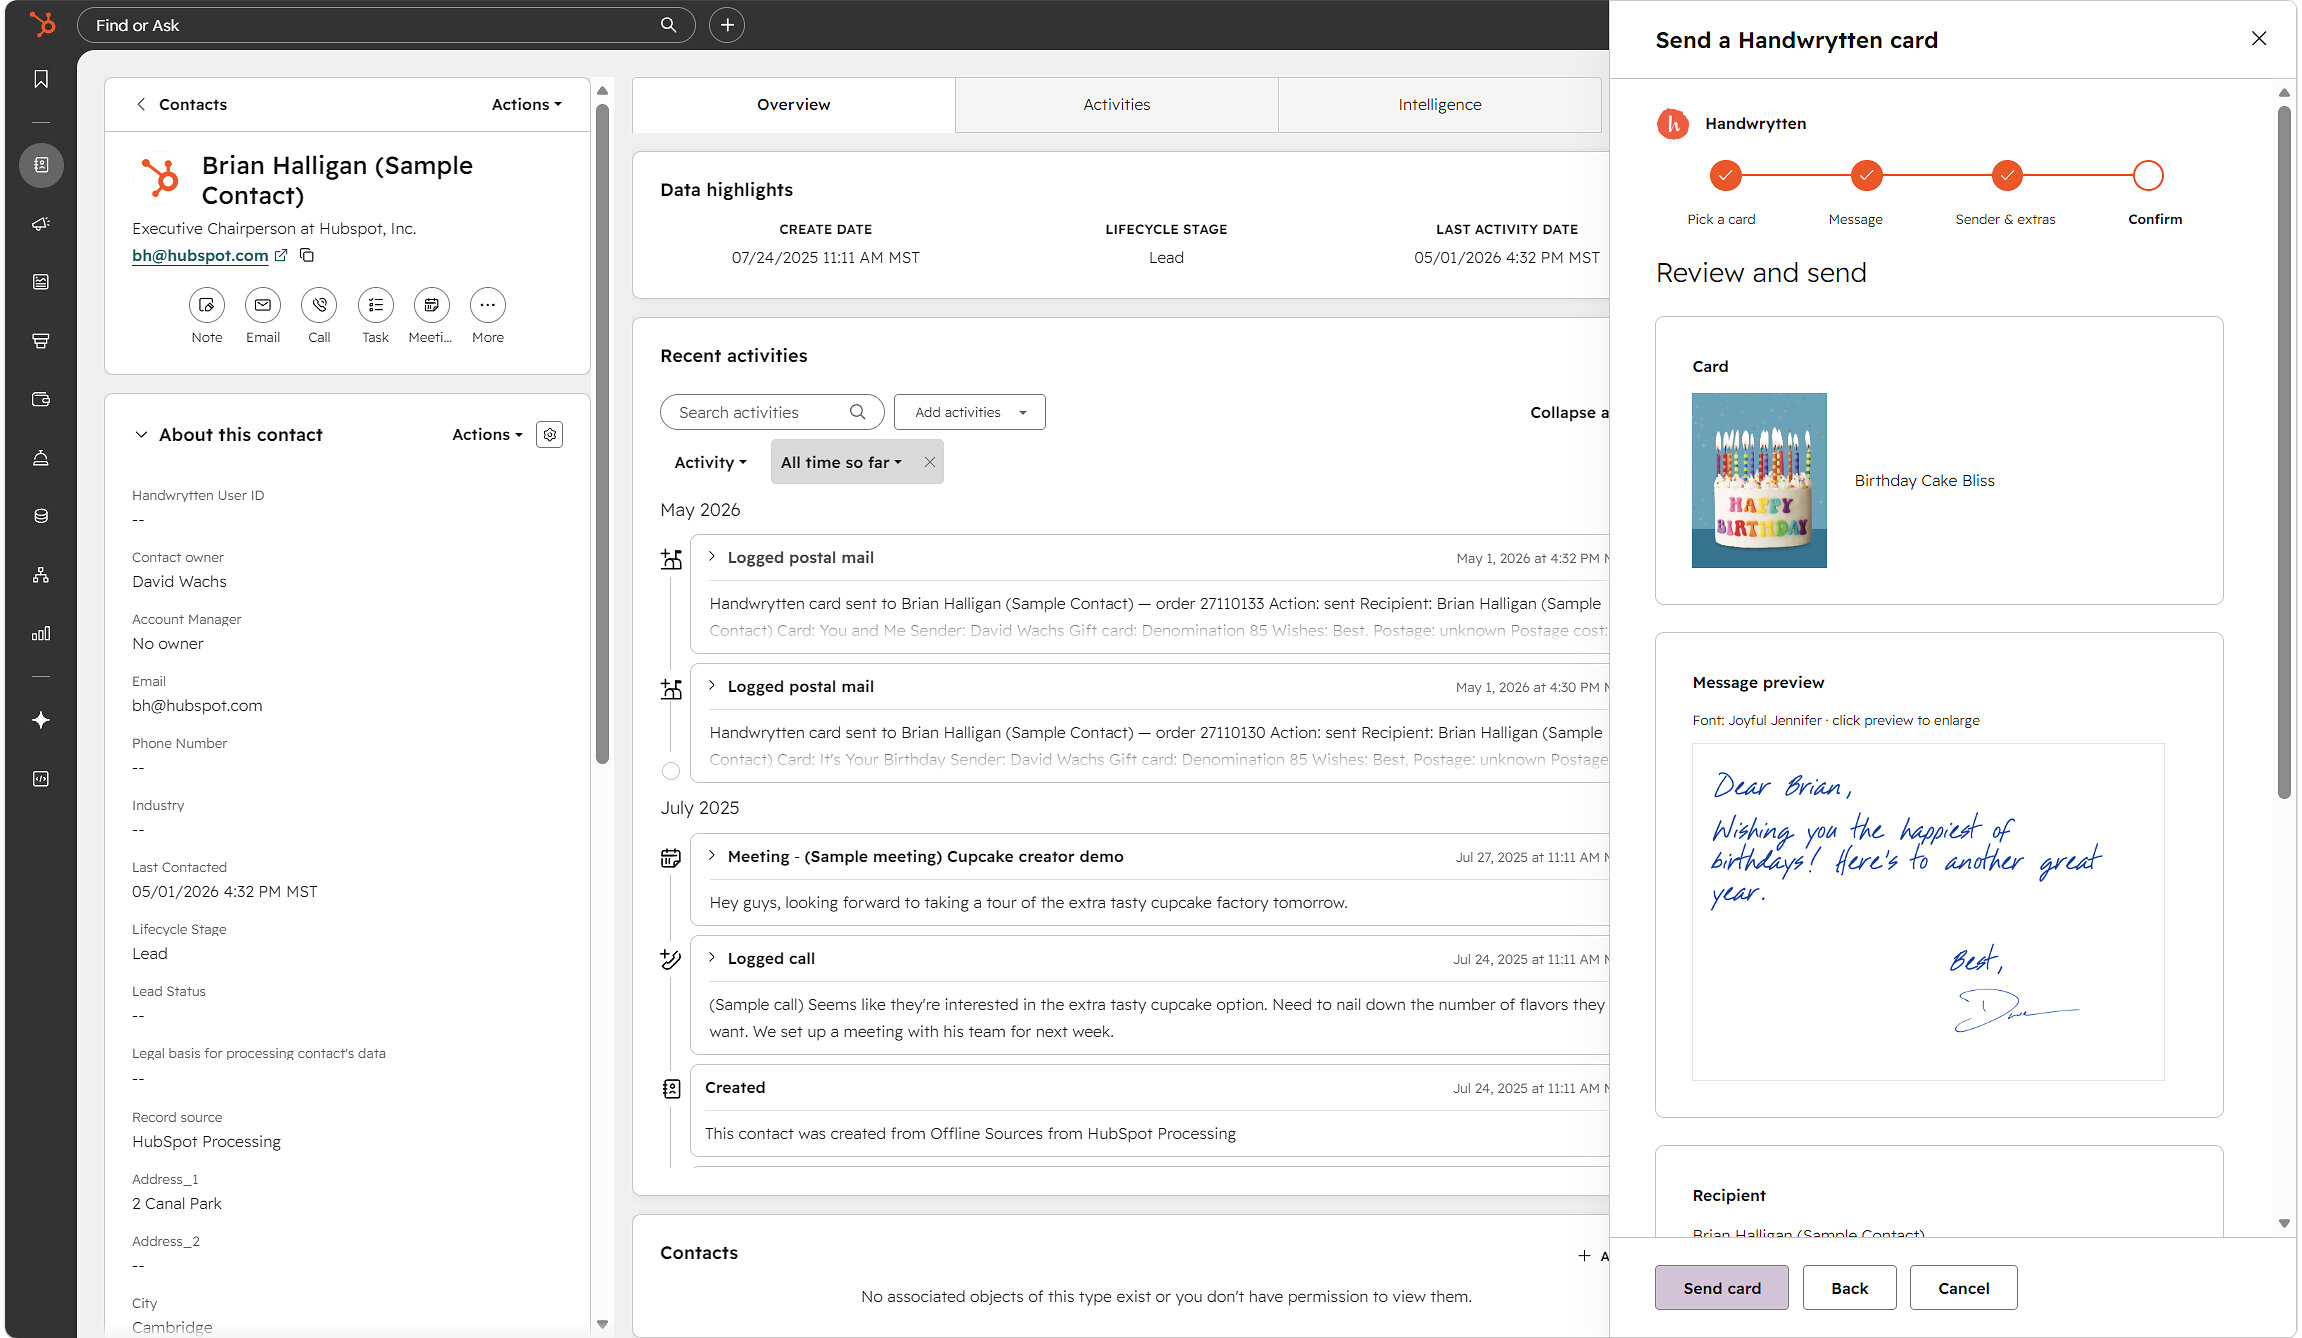The height and width of the screenshot is (1338, 2302).
Task: Open the bh@hubspot.com email link
Action: pos(200,255)
